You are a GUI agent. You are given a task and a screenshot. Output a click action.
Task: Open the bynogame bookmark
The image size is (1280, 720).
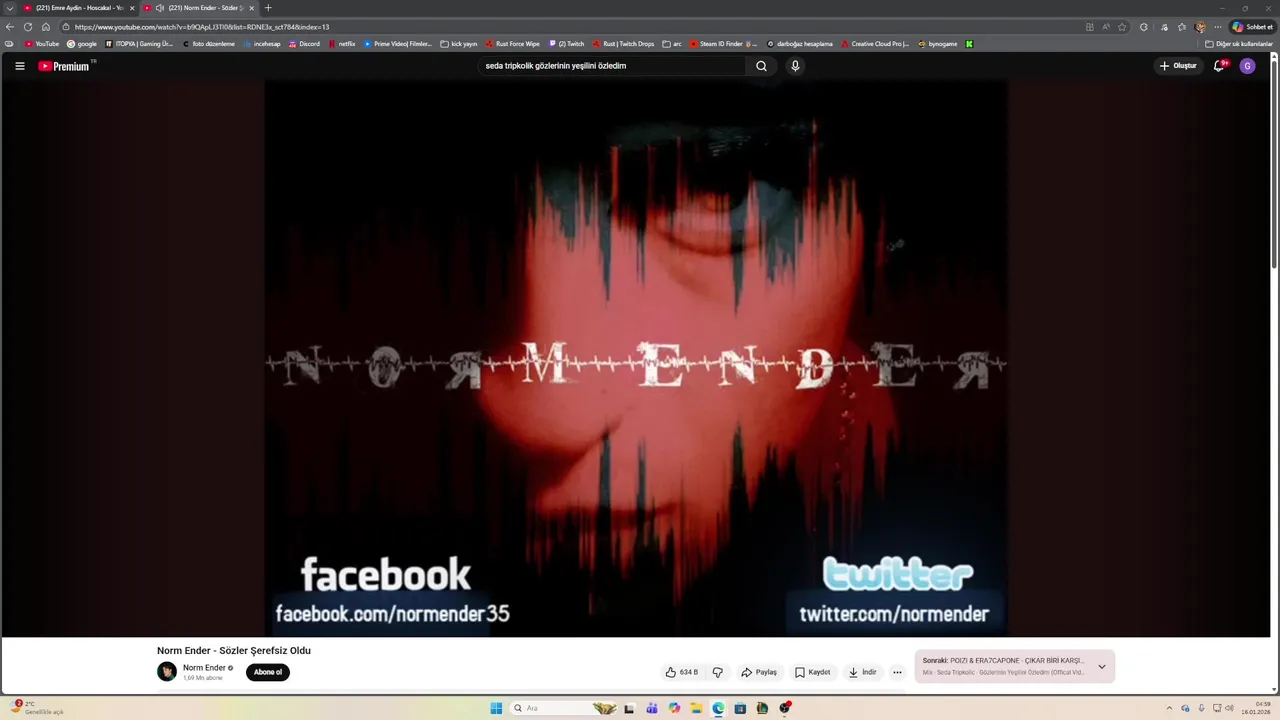point(938,44)
